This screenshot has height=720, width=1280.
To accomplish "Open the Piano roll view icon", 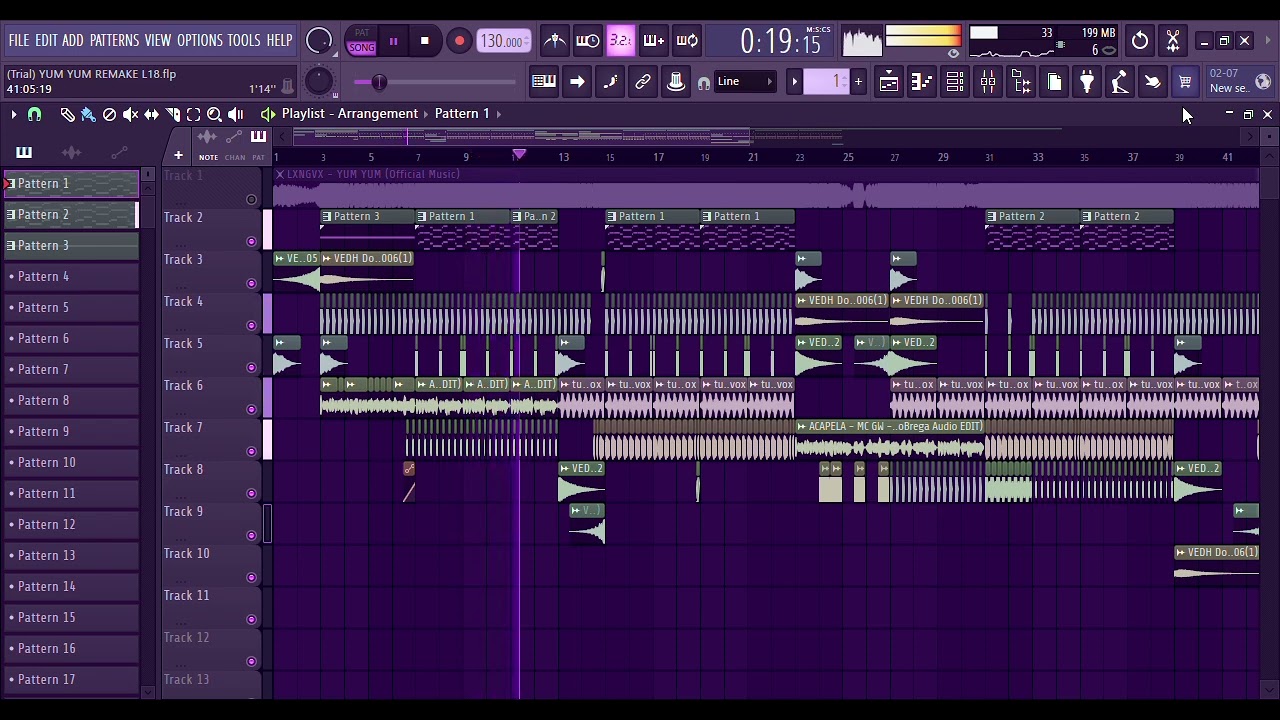I will pos(922,82).
